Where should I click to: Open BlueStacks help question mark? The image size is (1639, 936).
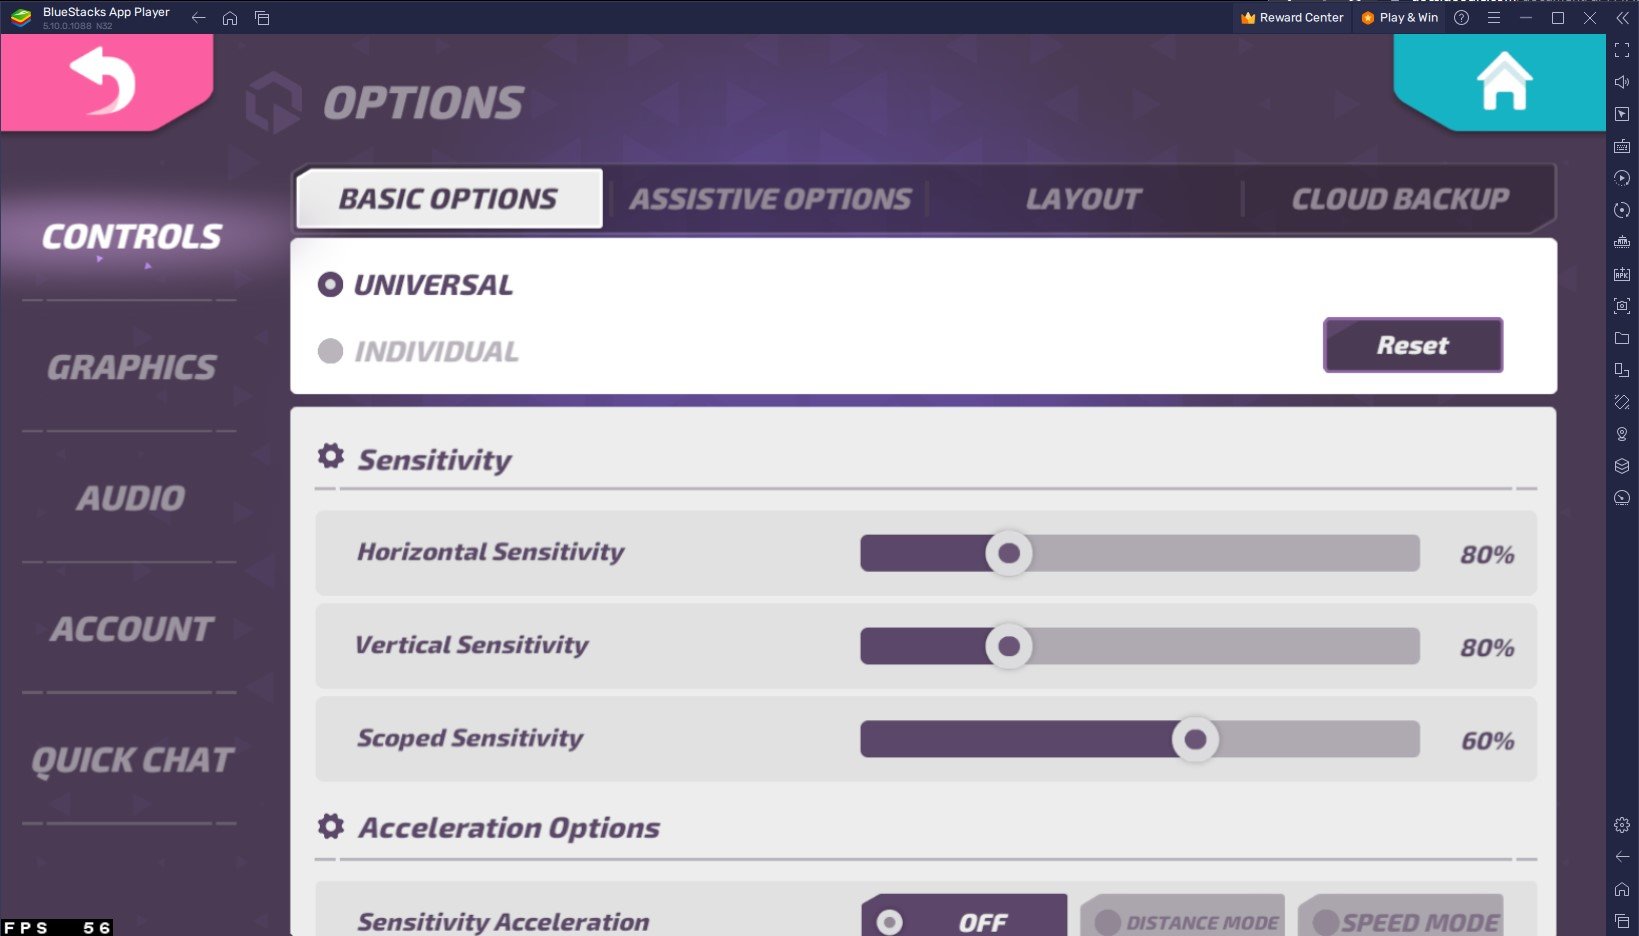click(1461, 18)
